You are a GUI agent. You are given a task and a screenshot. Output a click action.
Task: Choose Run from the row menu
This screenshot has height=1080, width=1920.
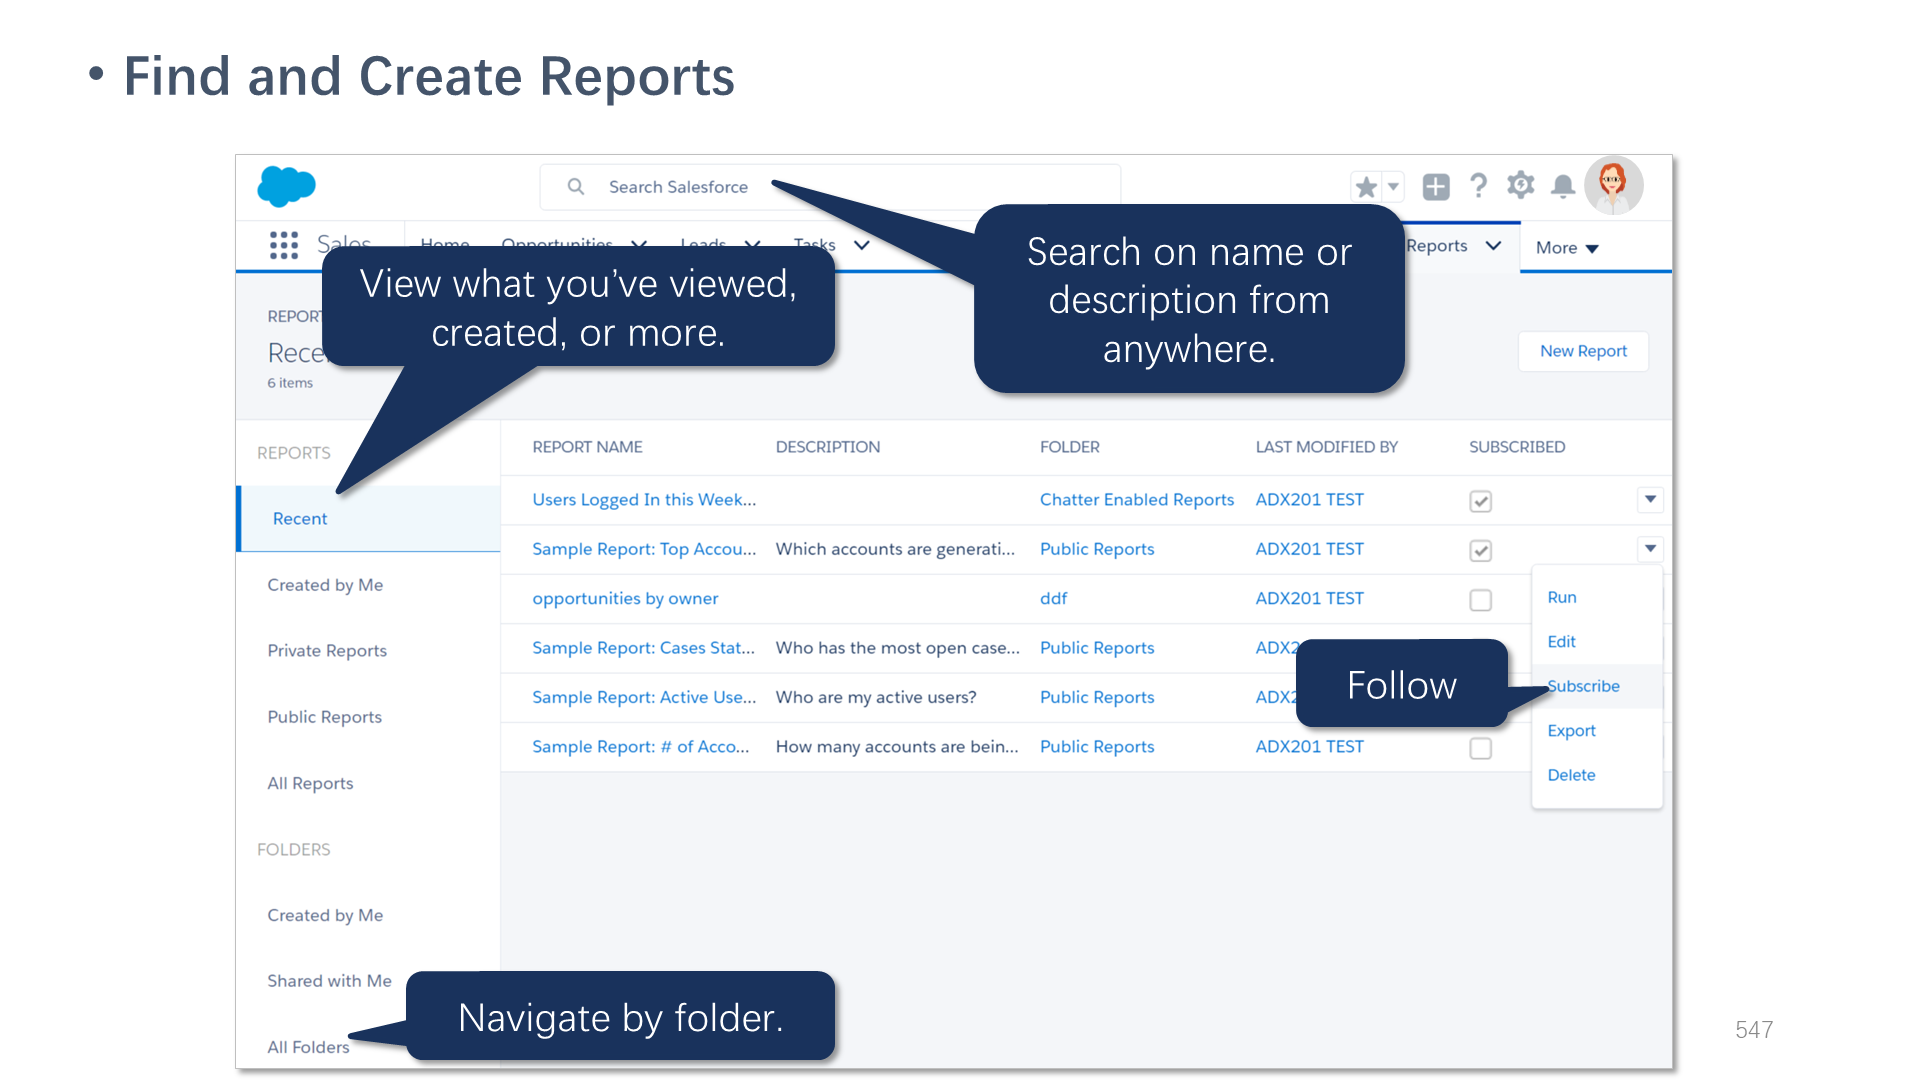[1562, 597]
